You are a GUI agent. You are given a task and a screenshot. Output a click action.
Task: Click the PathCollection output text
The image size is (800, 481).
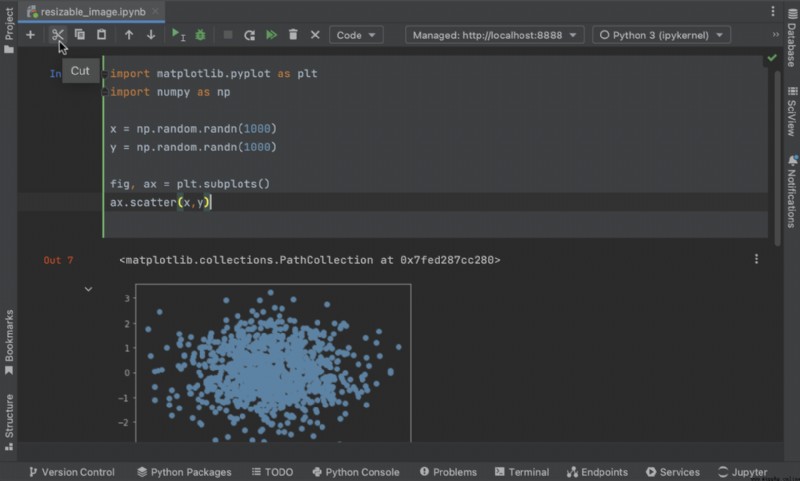pyautogui.click(x=310, y=260)
